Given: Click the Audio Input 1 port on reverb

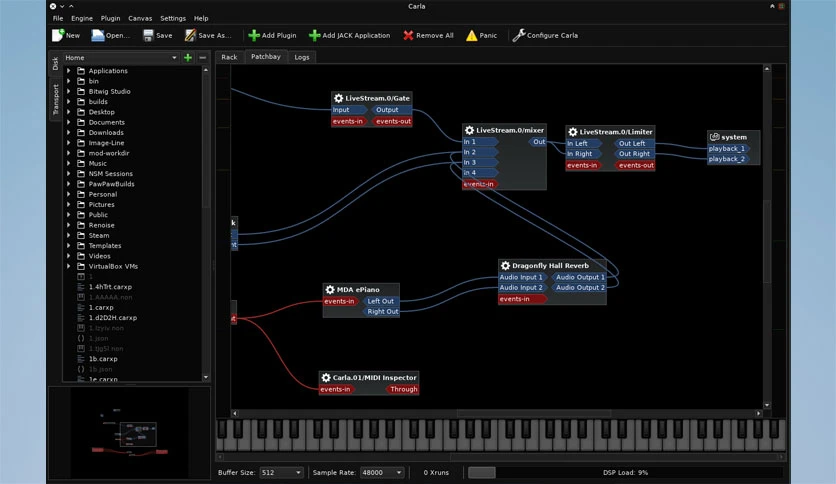Looking at the screenshot, I should (522, 277).
